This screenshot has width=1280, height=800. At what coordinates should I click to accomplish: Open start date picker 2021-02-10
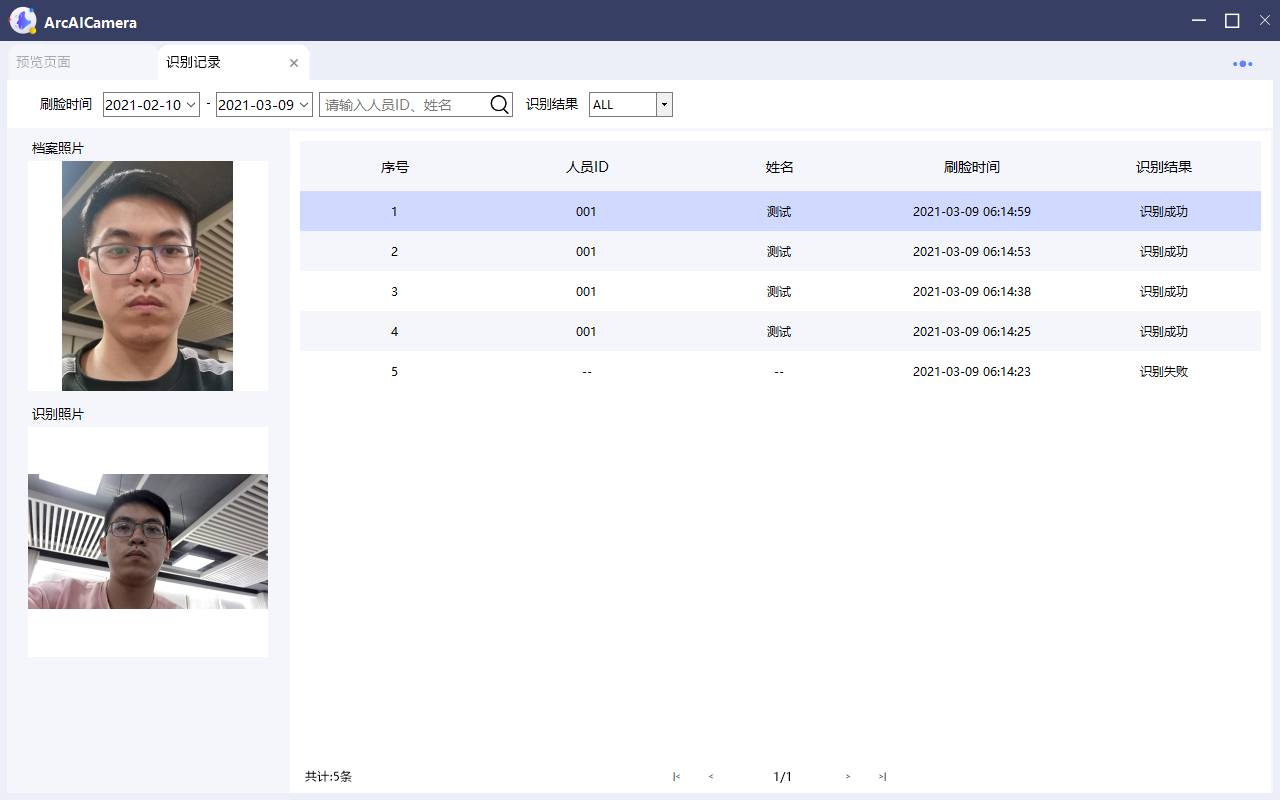coord(151,104)
